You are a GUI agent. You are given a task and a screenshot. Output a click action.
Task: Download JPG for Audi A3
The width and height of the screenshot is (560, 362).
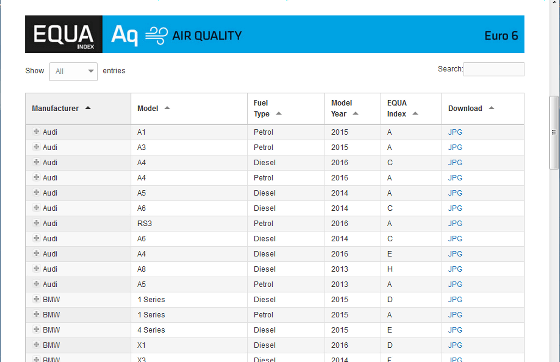455,147
